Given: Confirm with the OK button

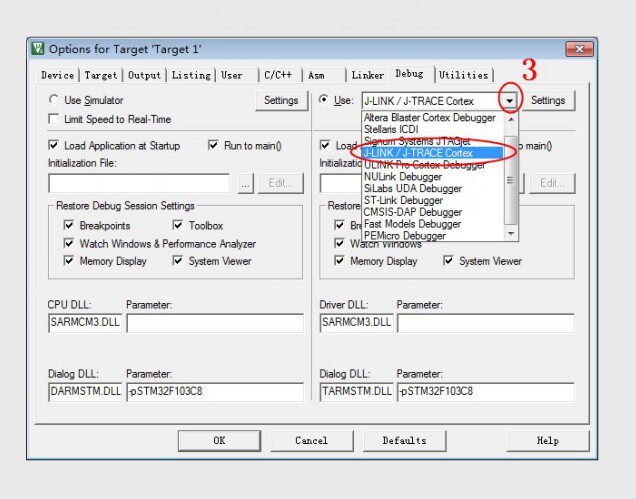Looking at the screenshot, I should point(219,441).
